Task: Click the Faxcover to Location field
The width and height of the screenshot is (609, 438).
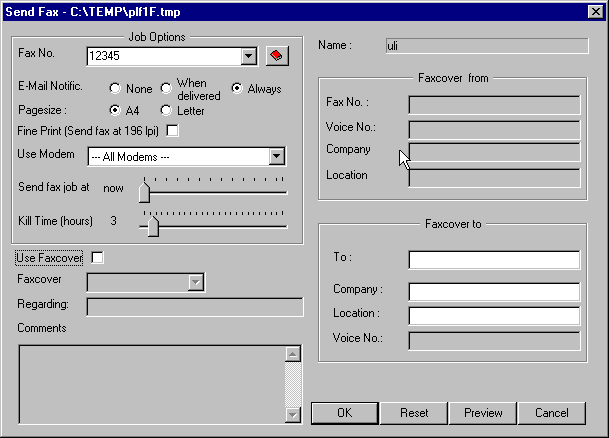Action: pyautogui.click(x=494, y=316)
